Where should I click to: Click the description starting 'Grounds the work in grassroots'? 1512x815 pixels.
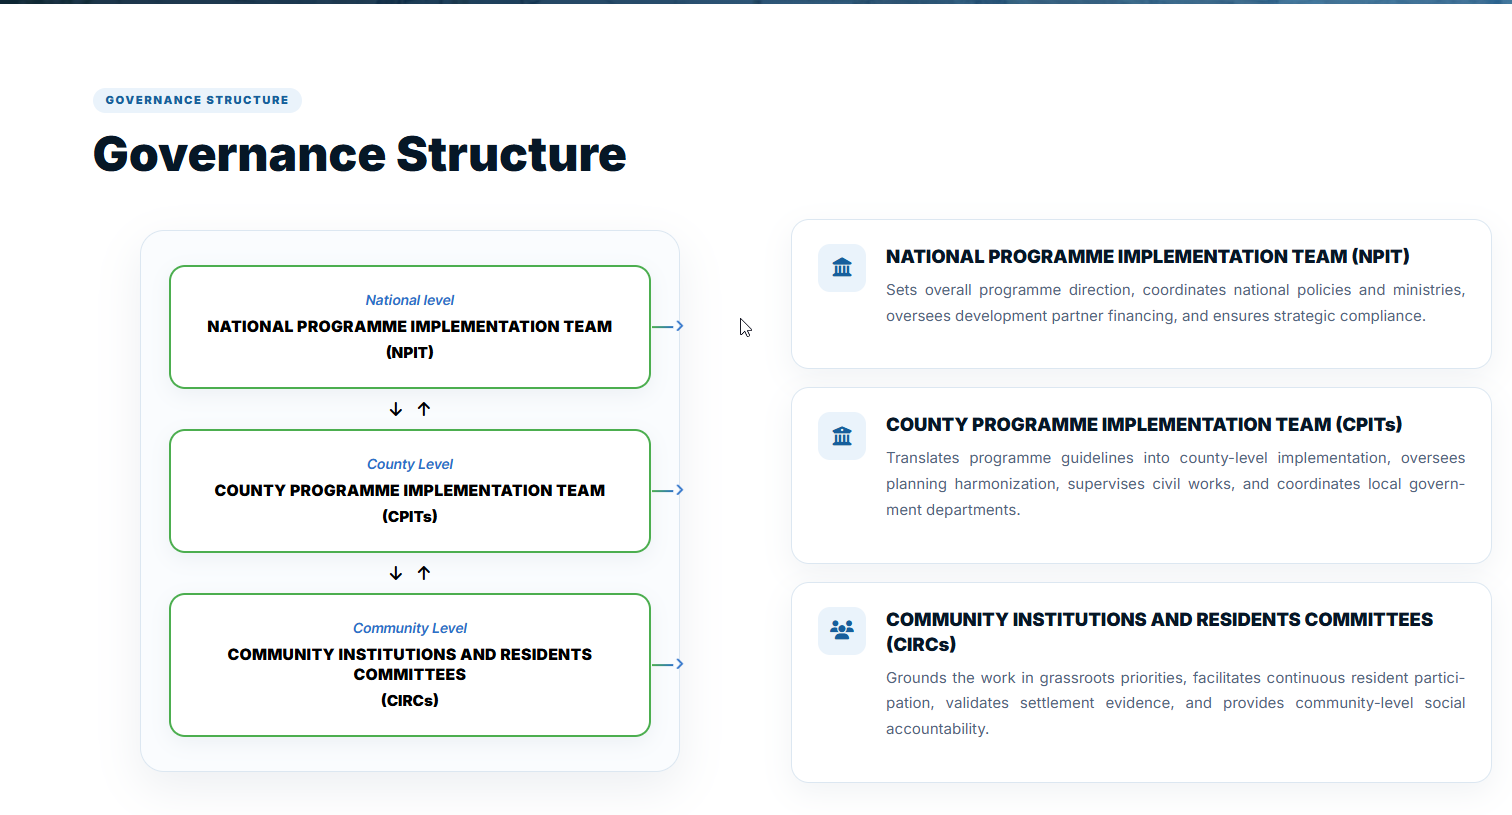coord(1176,703)
